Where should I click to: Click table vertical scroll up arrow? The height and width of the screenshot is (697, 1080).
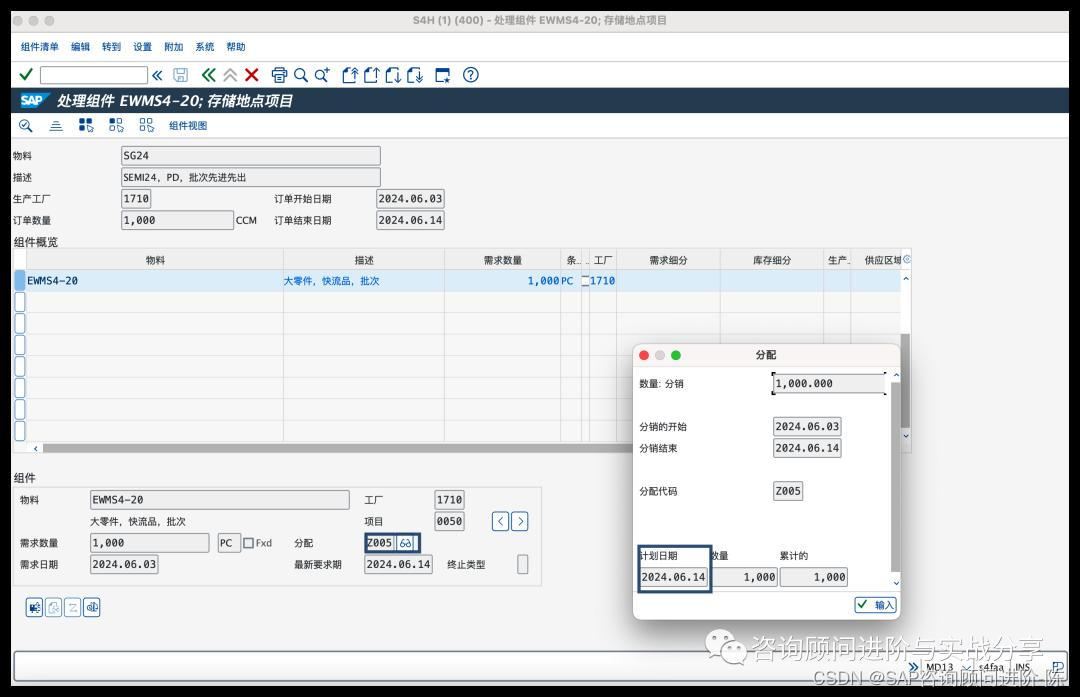[906, 279]
